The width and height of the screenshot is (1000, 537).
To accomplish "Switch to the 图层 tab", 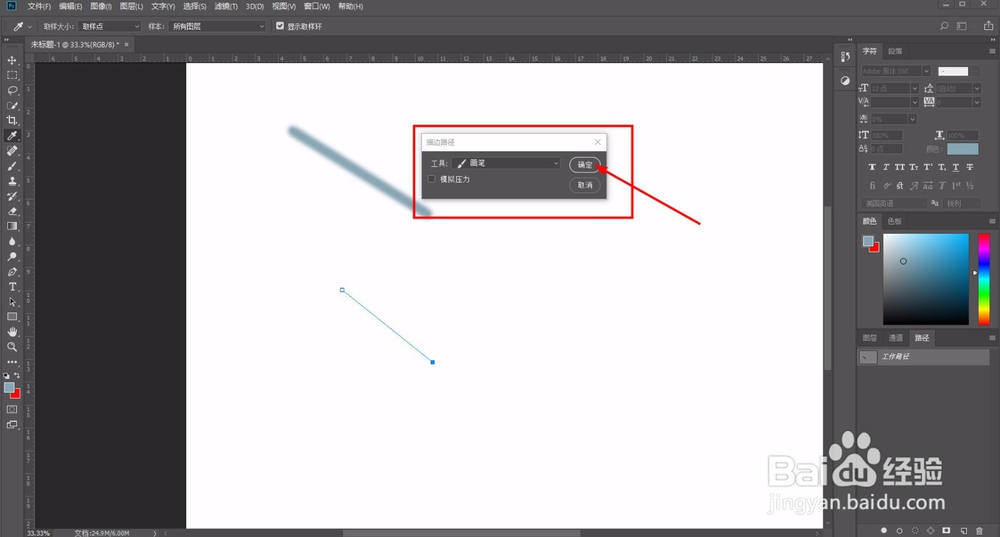I will pyautogui.click(x=870, y=338).
